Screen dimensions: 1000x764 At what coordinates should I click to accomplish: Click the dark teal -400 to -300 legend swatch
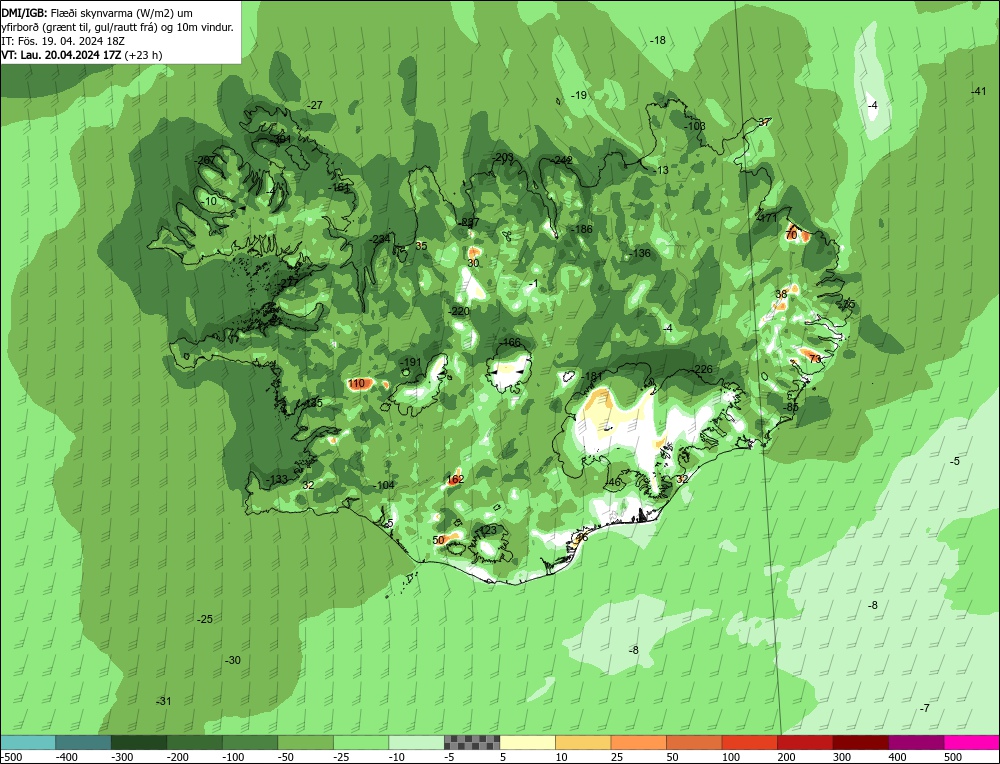[84, 742]
